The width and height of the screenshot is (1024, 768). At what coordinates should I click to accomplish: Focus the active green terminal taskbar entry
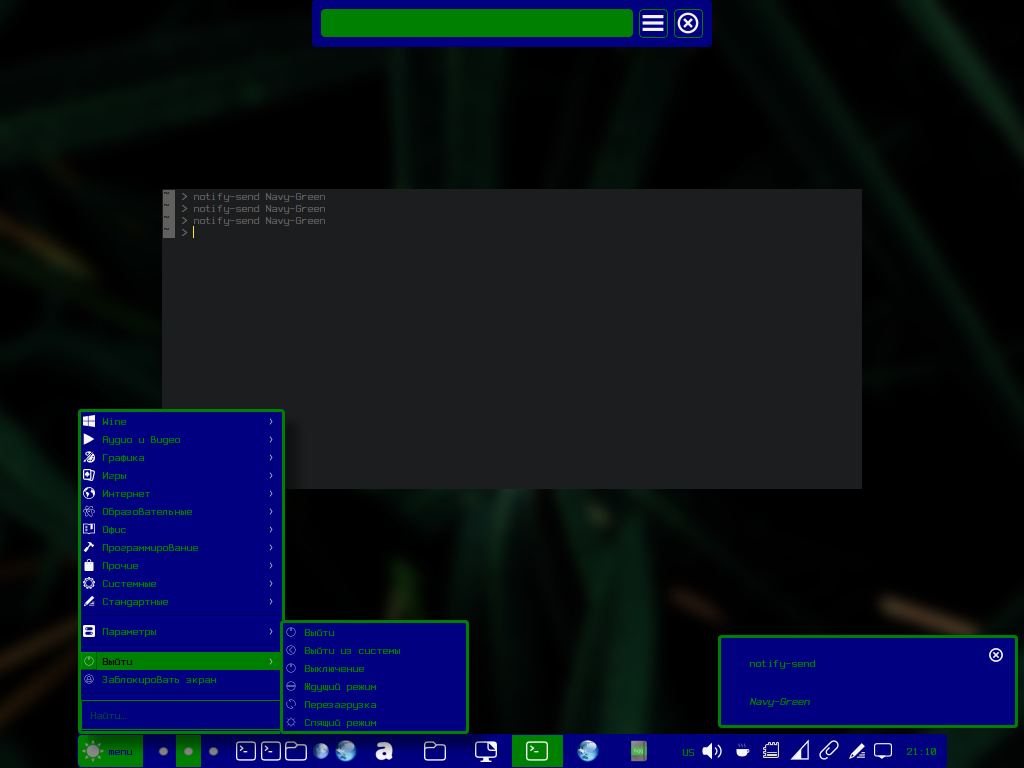tap(537, 751)
